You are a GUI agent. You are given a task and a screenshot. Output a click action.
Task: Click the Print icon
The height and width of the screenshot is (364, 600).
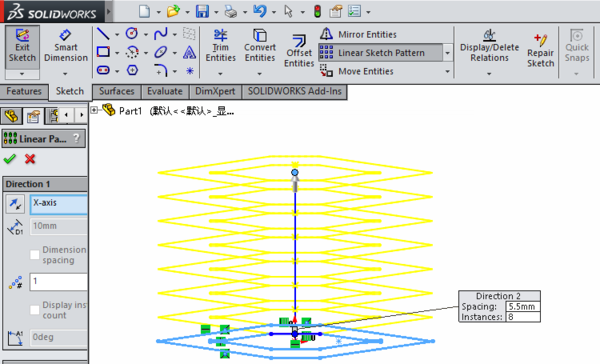tap(231, 11)
